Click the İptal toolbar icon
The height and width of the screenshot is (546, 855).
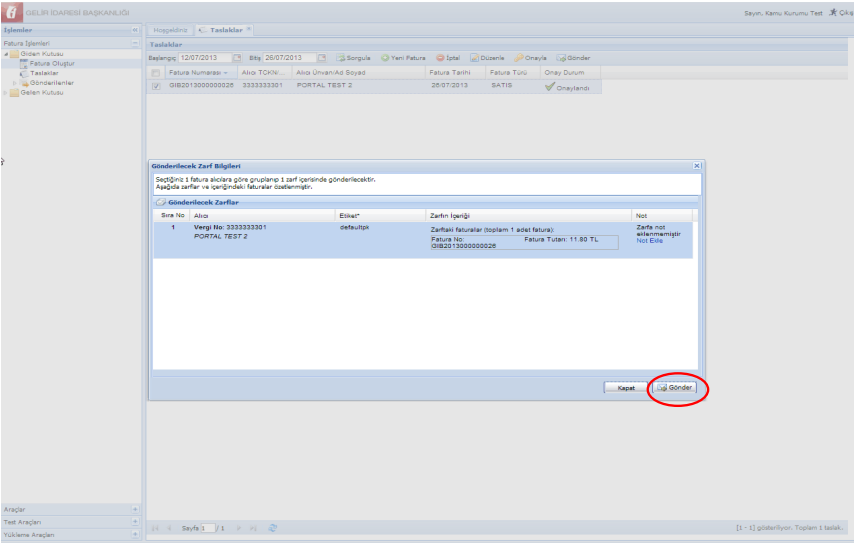(440, 58)
